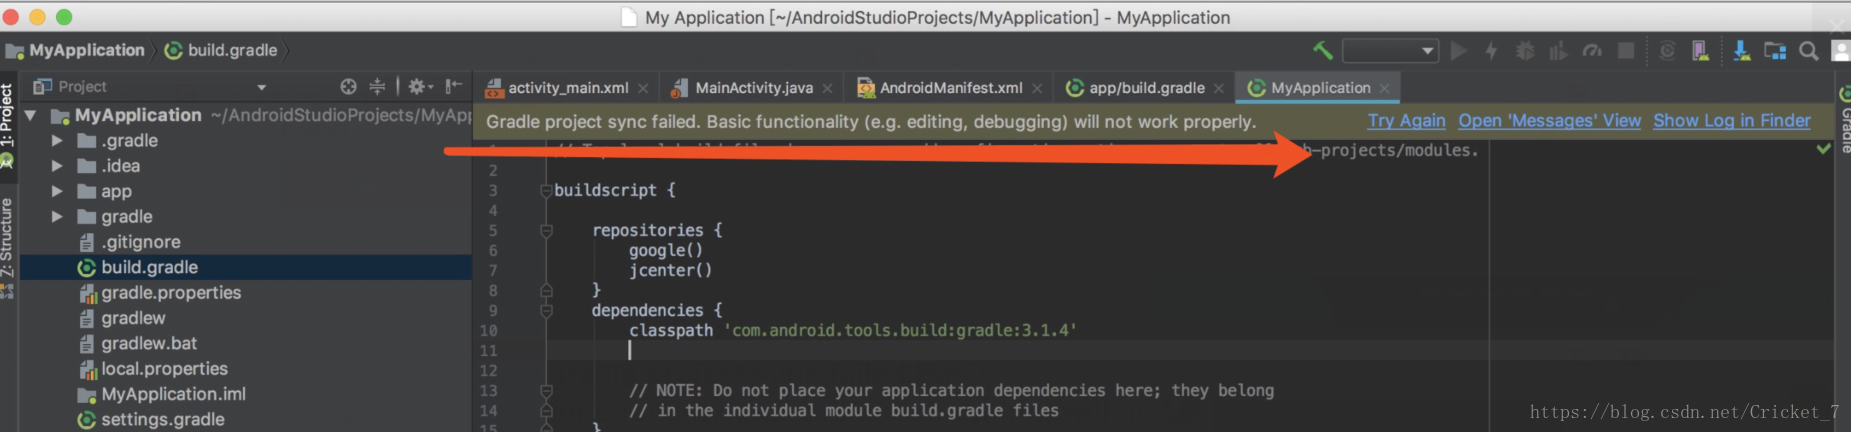
Task: Open the AVD Manager phone icon
Action: tap(1700, 50)
